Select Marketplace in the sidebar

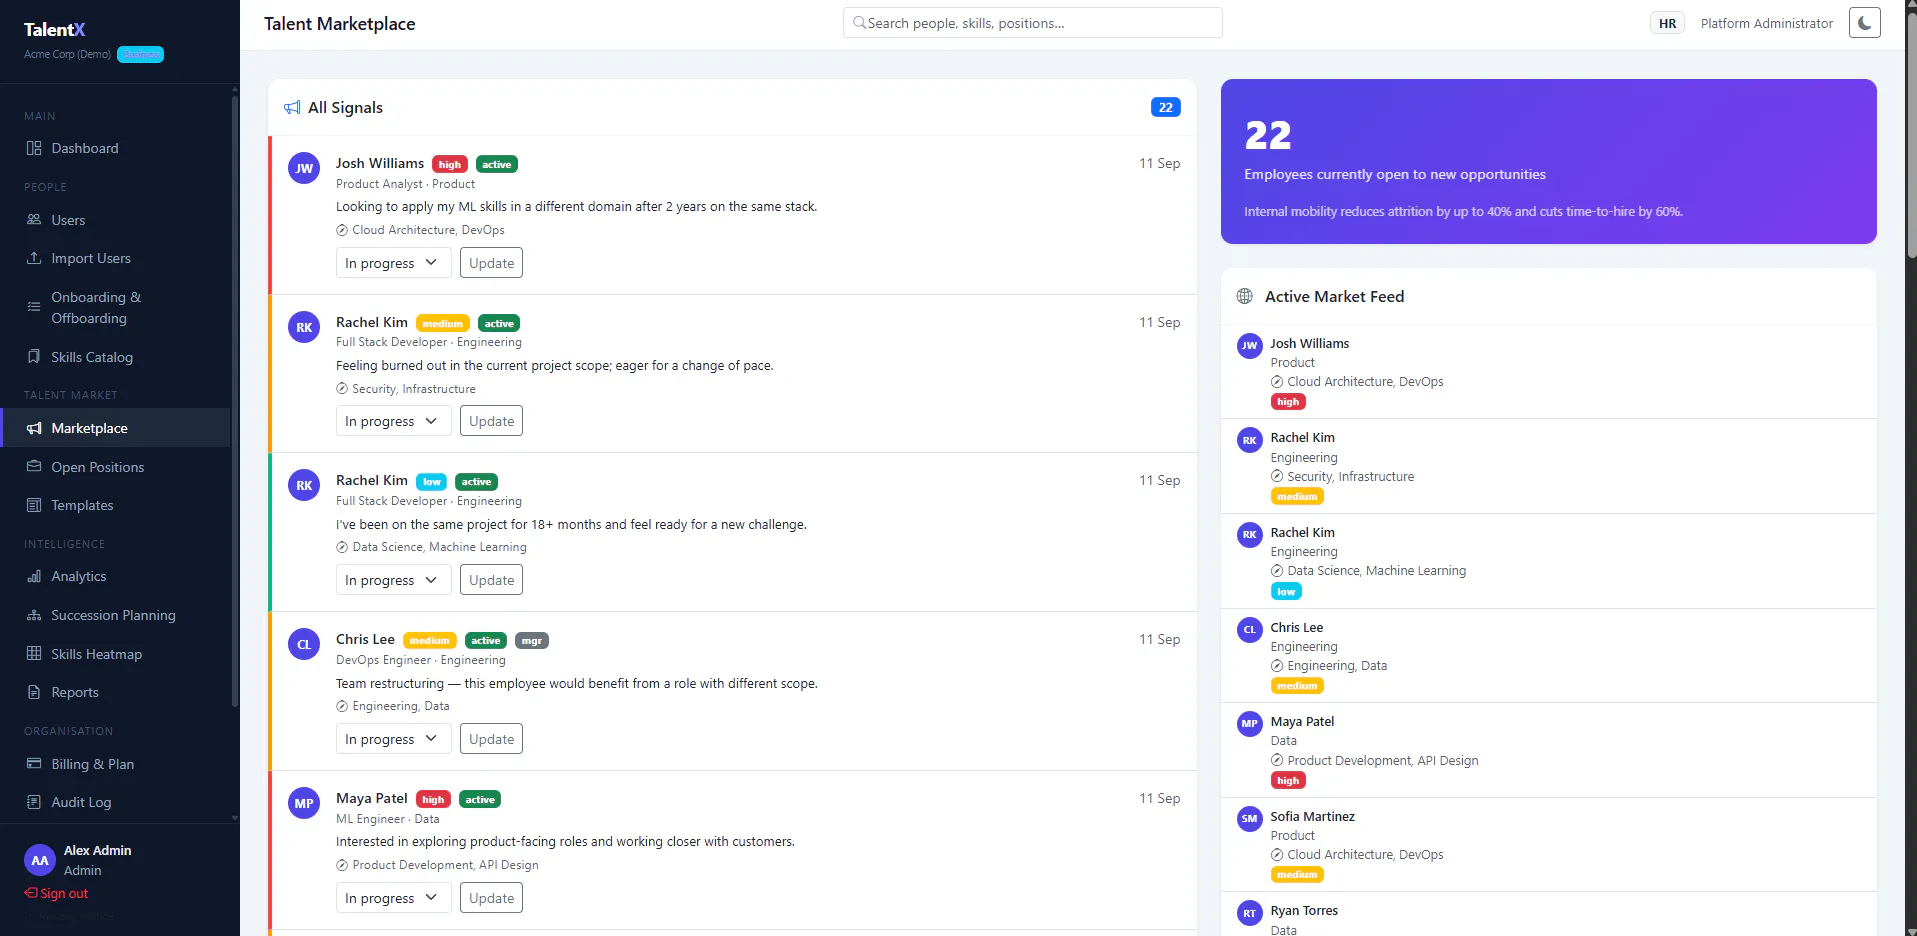point(115,428)
